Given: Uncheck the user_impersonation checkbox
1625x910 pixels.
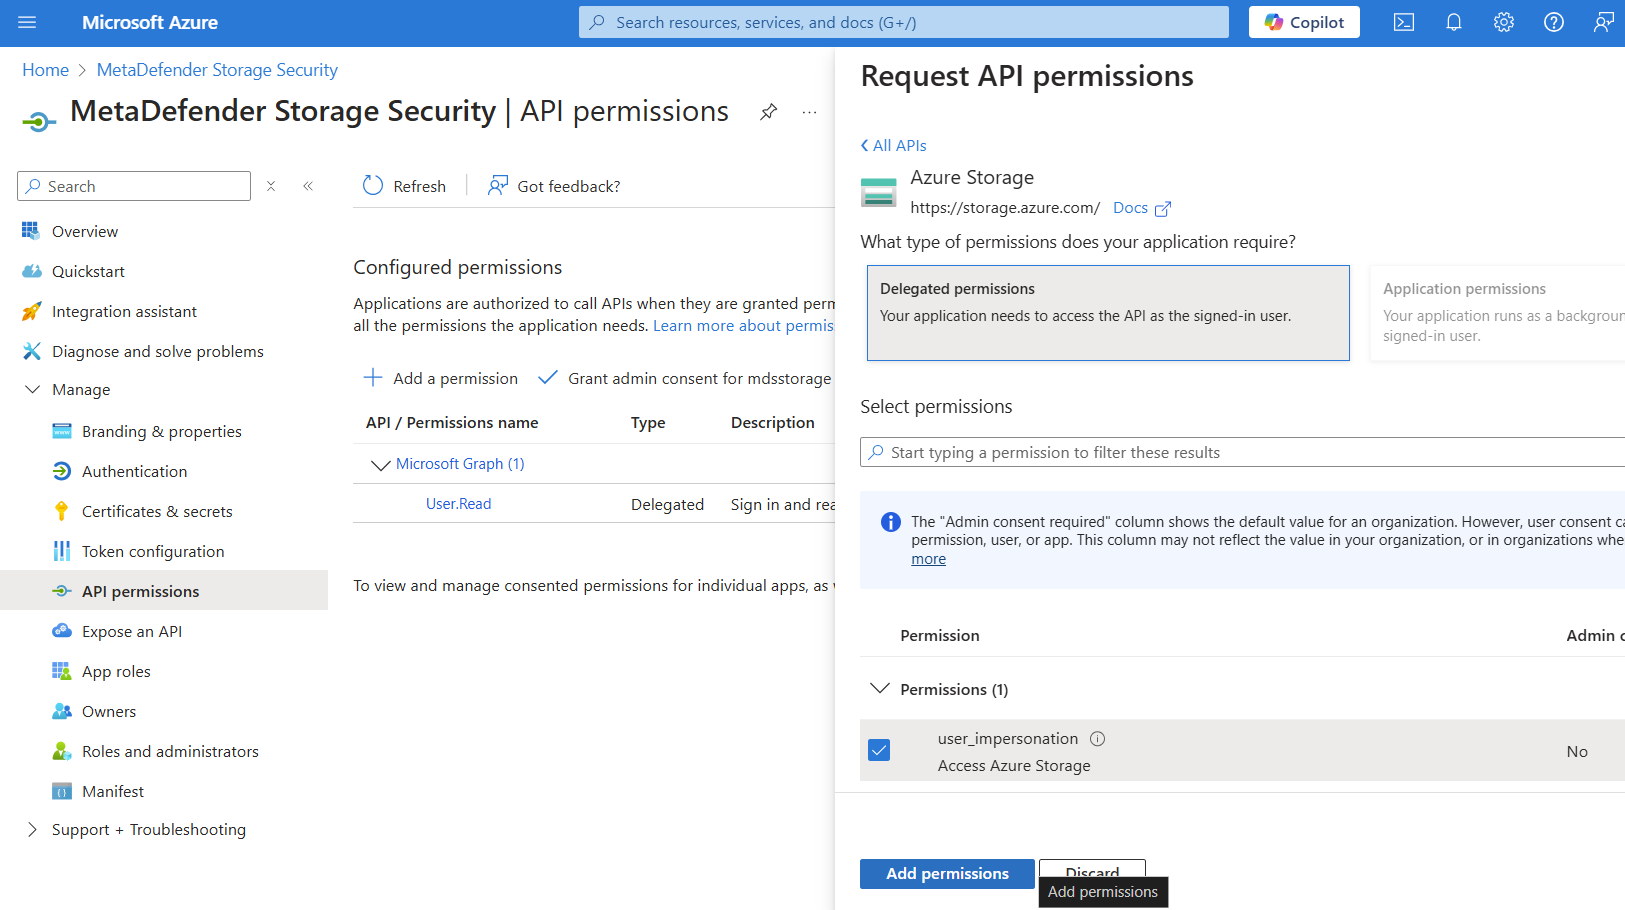Looking at the screenshot, I should coord(879,750).
